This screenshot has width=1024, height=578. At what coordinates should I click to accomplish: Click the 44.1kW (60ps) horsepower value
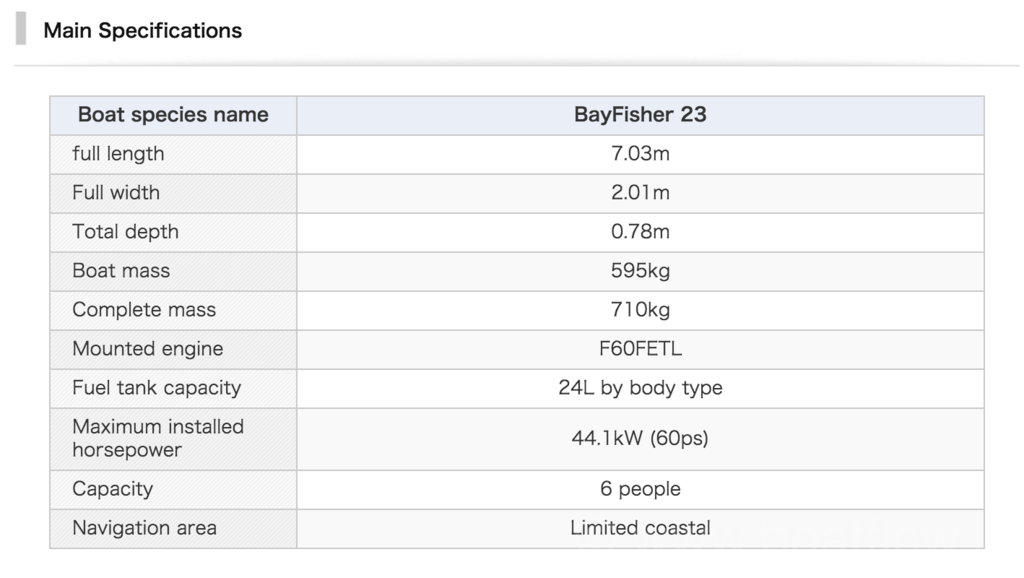pyautogui.click(x=640, y=438)
